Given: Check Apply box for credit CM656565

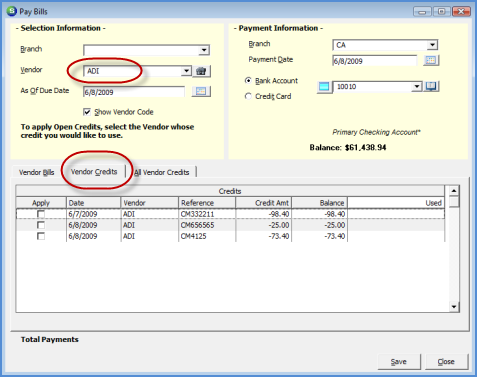Looking at the screenshot, I should coord(41,225).
